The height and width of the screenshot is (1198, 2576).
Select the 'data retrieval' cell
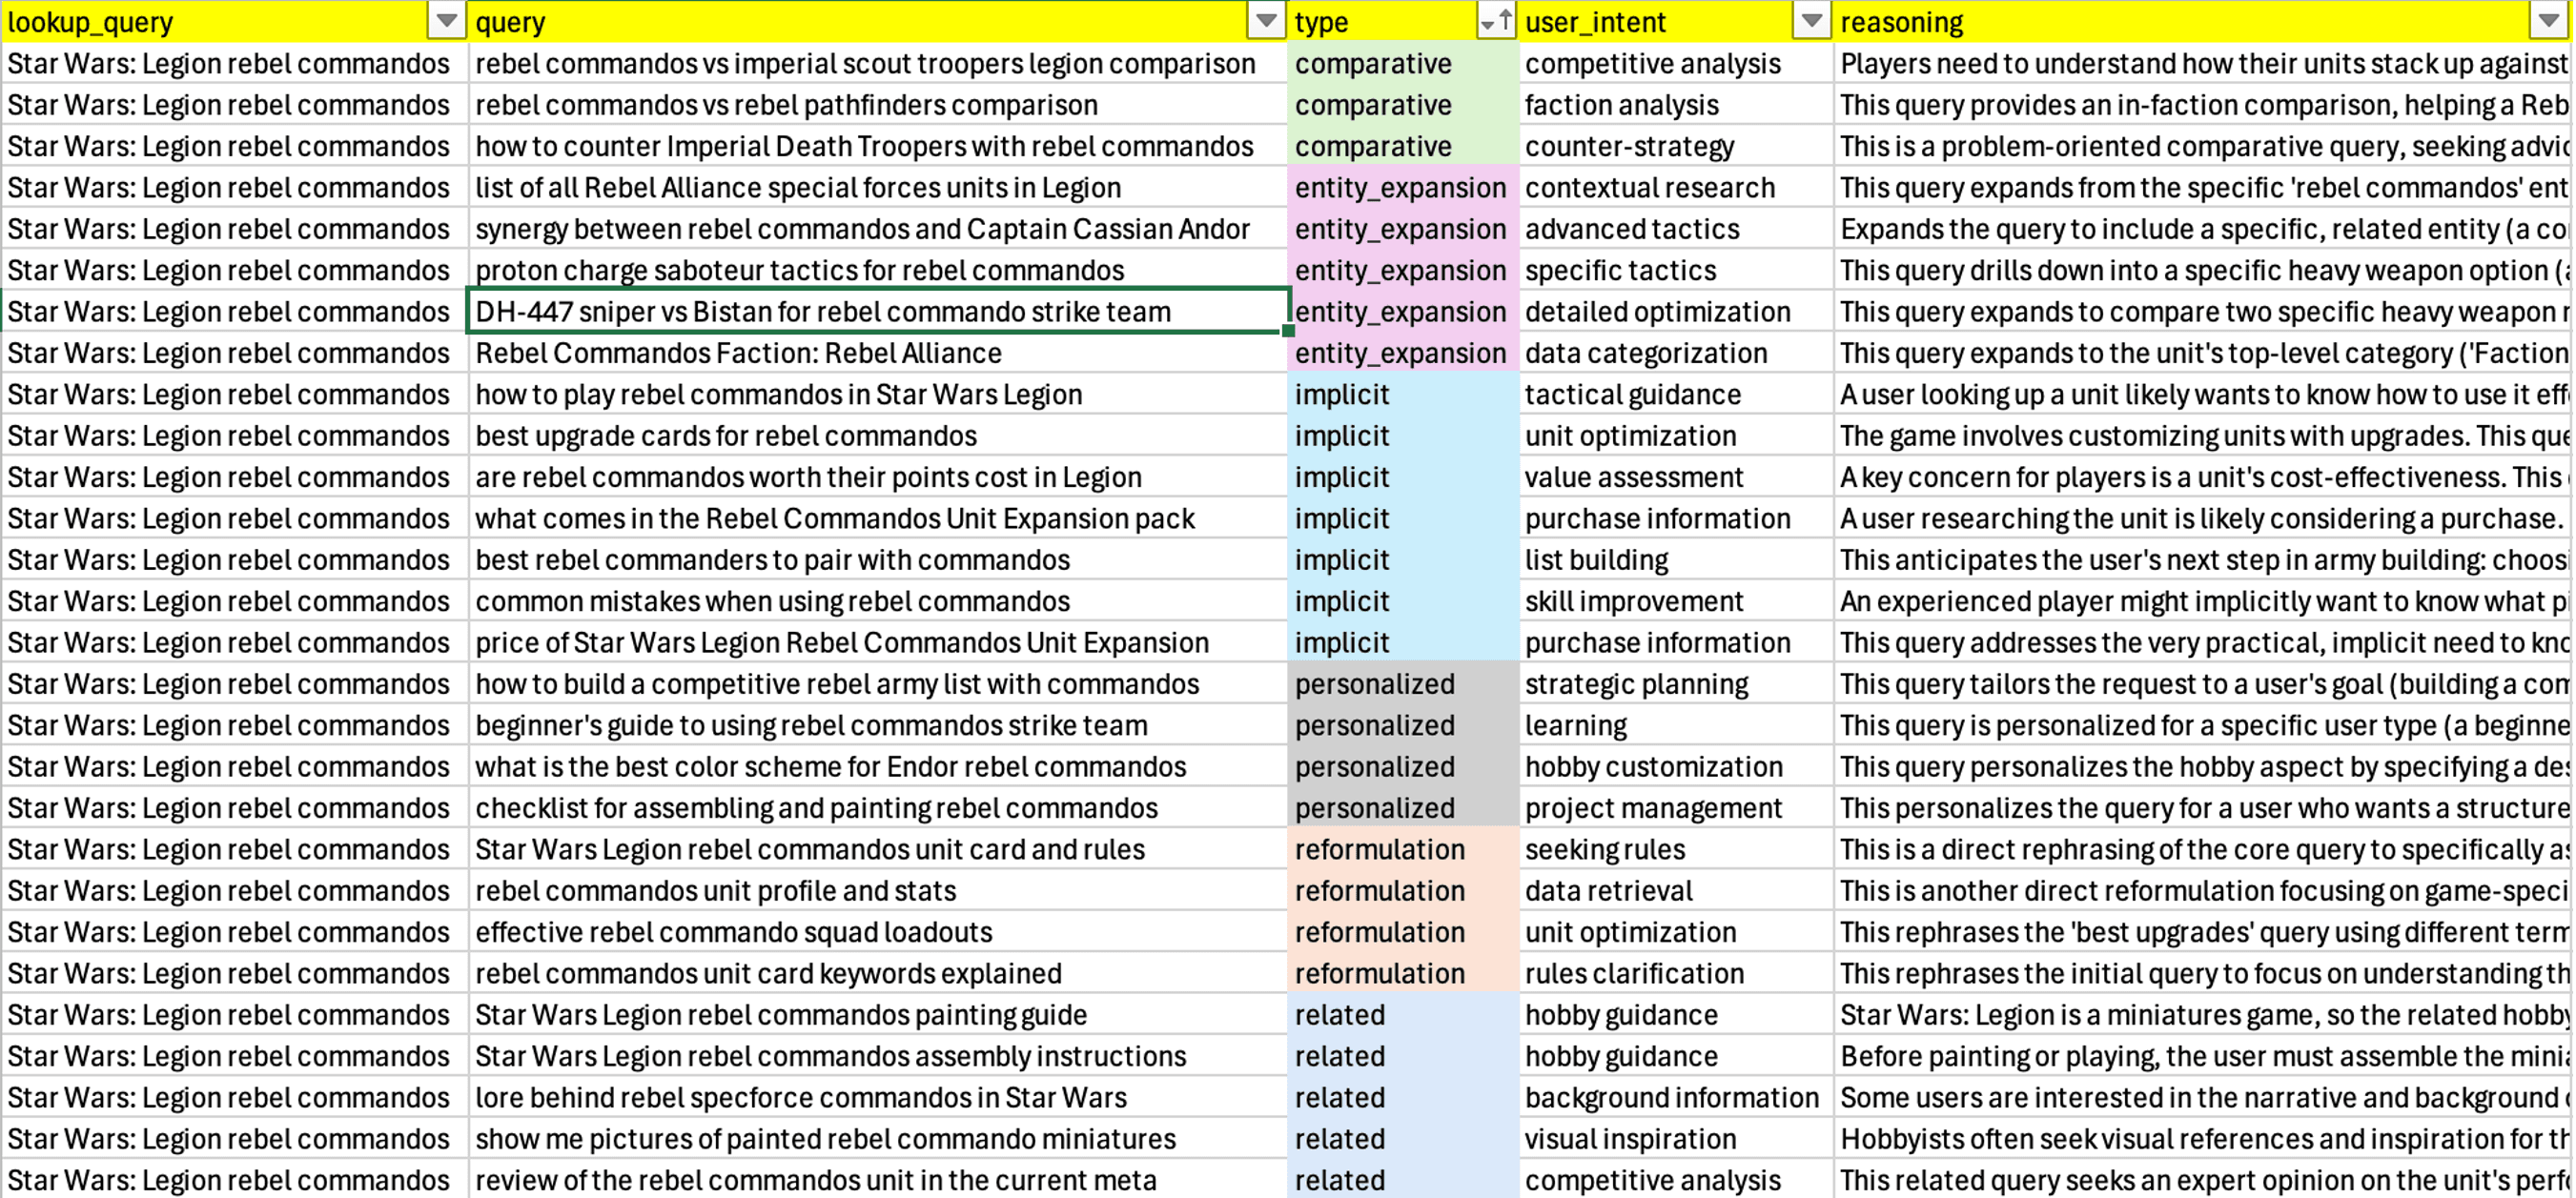tap(1676, 891)
